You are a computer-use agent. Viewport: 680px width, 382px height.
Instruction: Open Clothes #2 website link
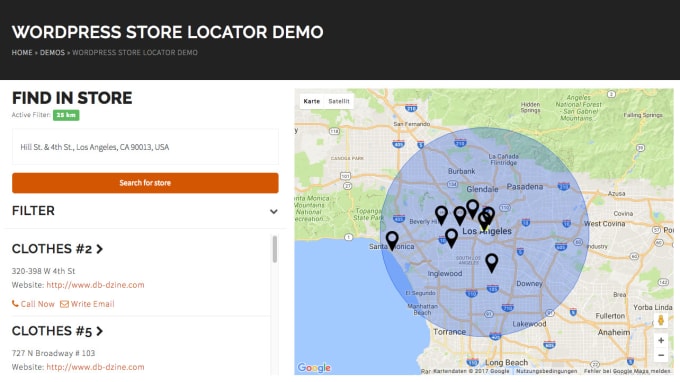tap(95, 285)
